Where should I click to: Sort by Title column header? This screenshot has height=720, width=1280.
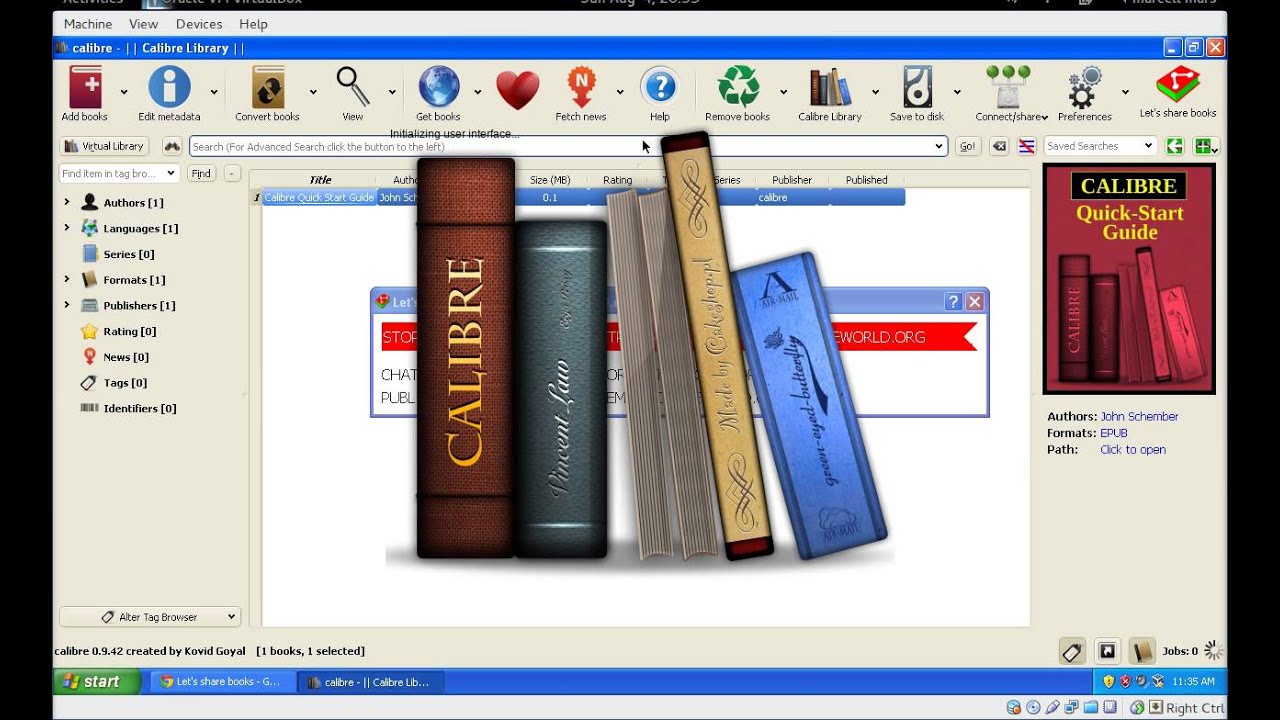[320, 180]
